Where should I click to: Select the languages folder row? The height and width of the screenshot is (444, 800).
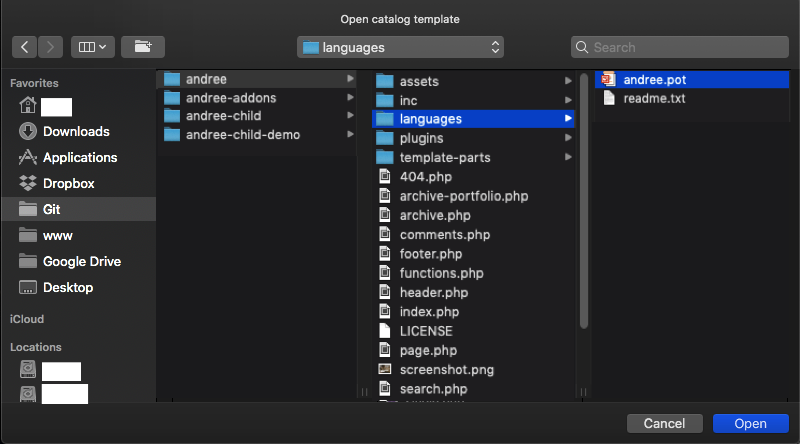coord(473,119)
